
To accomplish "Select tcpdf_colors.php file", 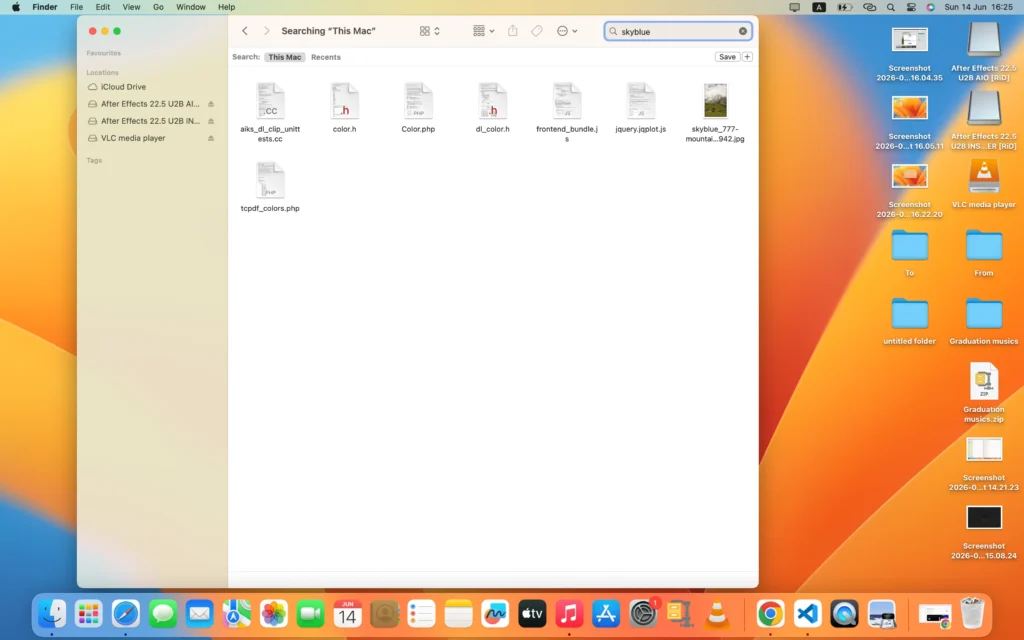I will point(270,187).
